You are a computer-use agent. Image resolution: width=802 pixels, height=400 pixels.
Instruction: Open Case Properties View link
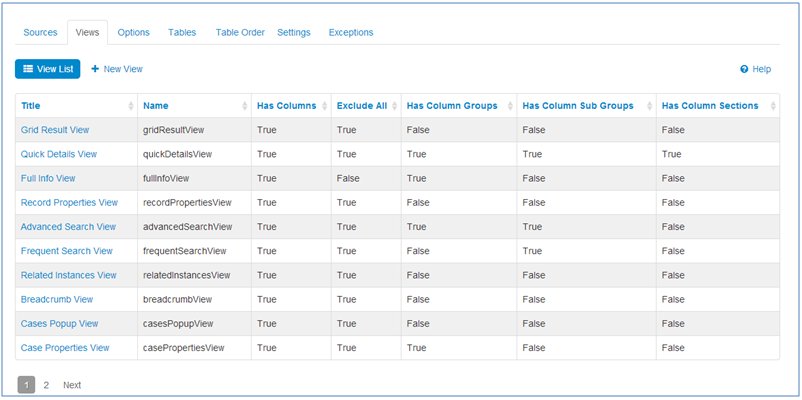(x=65, y=348)
